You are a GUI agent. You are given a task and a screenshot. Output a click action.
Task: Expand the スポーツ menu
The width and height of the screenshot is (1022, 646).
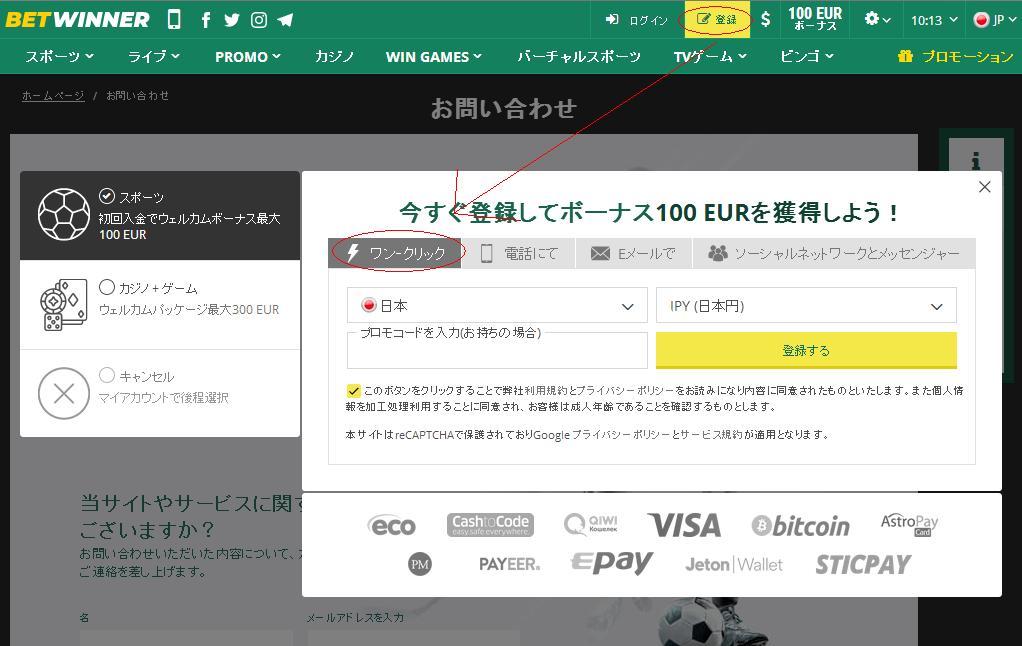tap(59, 57)
